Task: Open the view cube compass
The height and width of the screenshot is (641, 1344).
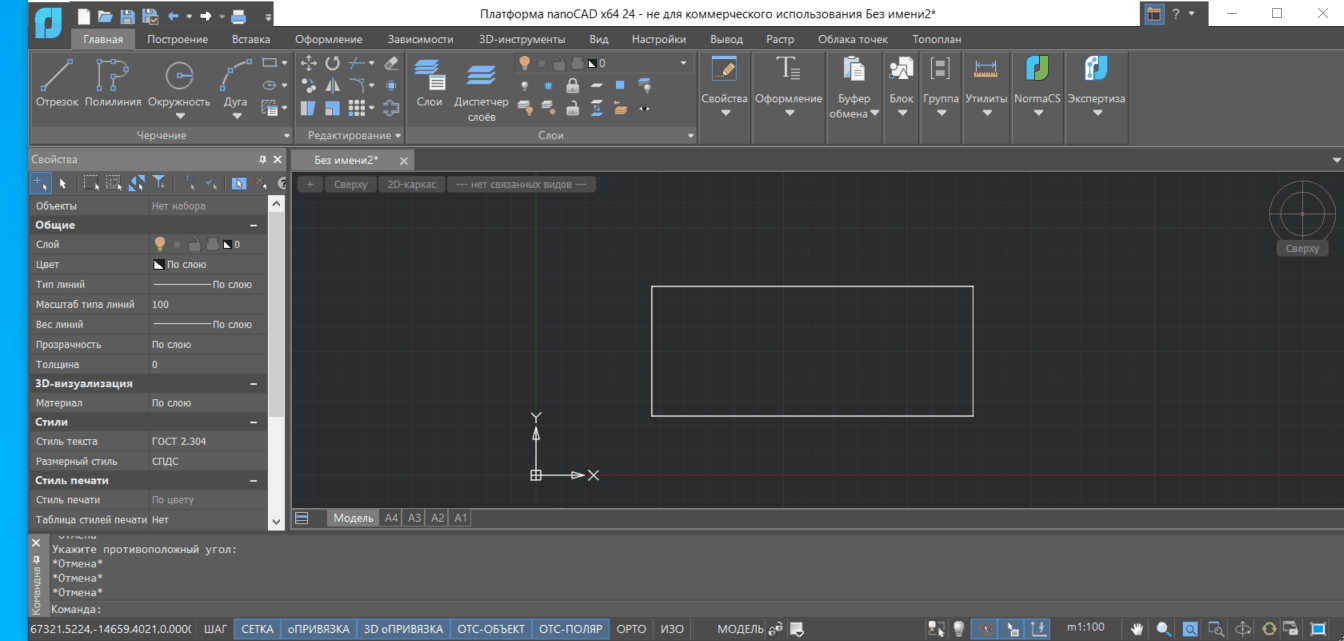Action: [x=1302, y=213]
